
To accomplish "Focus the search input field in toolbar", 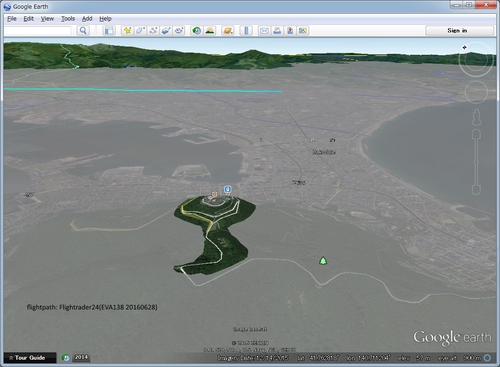I will point(38,31).
